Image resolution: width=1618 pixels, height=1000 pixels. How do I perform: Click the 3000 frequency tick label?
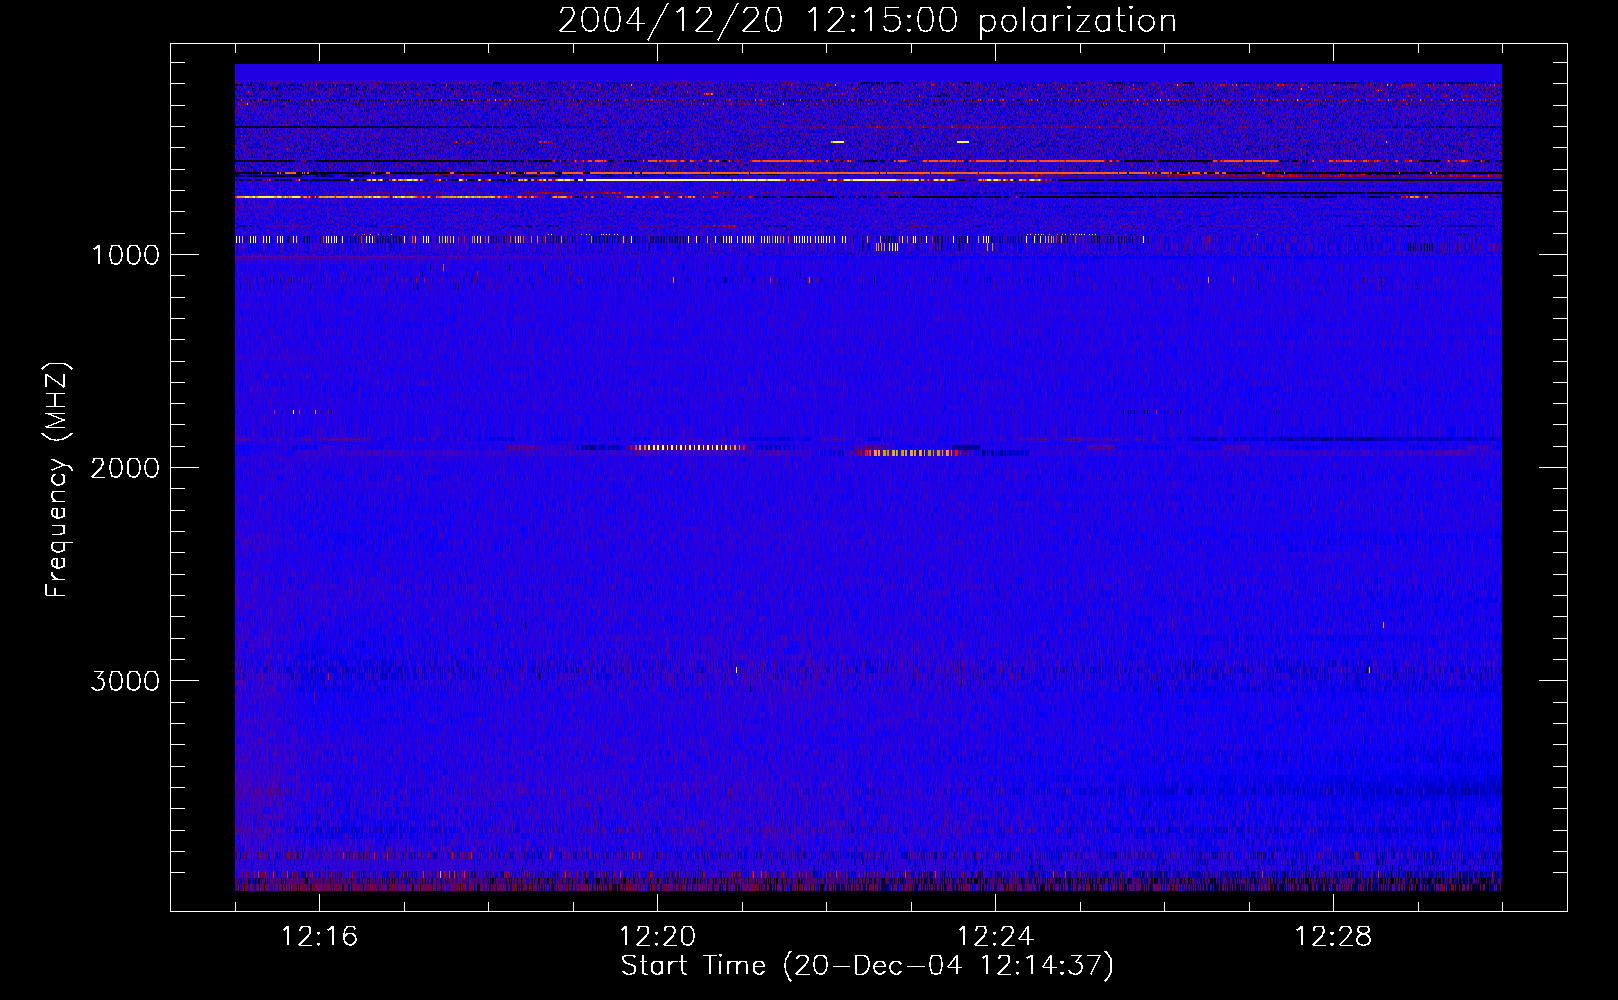125,681
